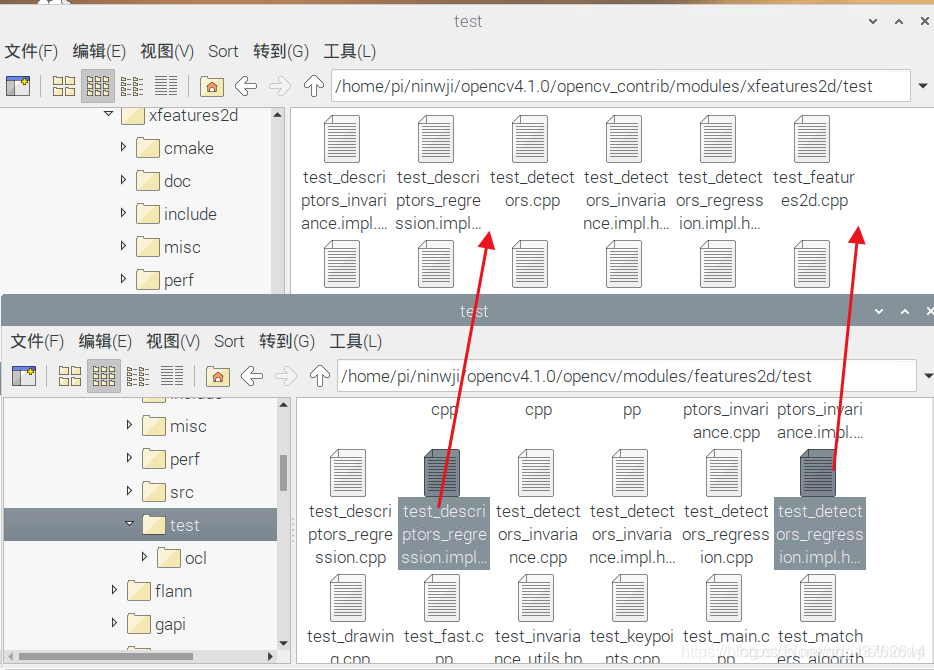Select the flann folder in lower tree

point(160,591)
